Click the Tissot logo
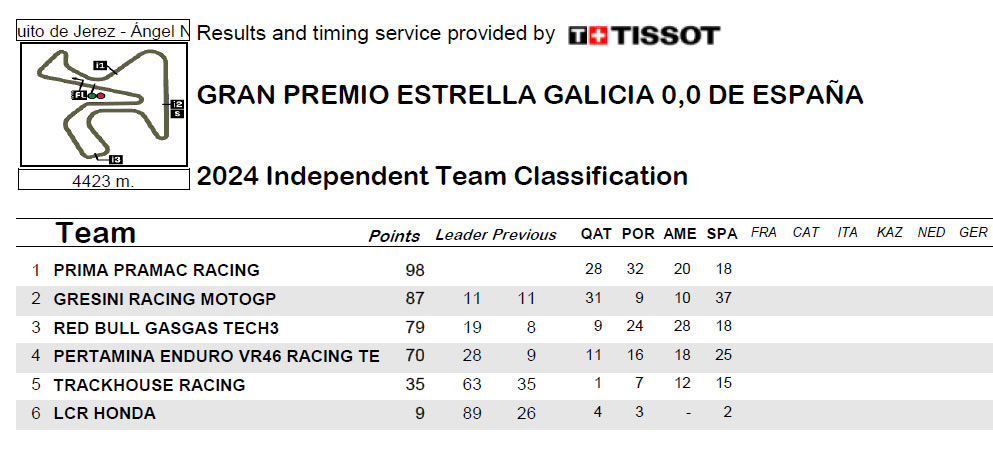 (644, 35)
